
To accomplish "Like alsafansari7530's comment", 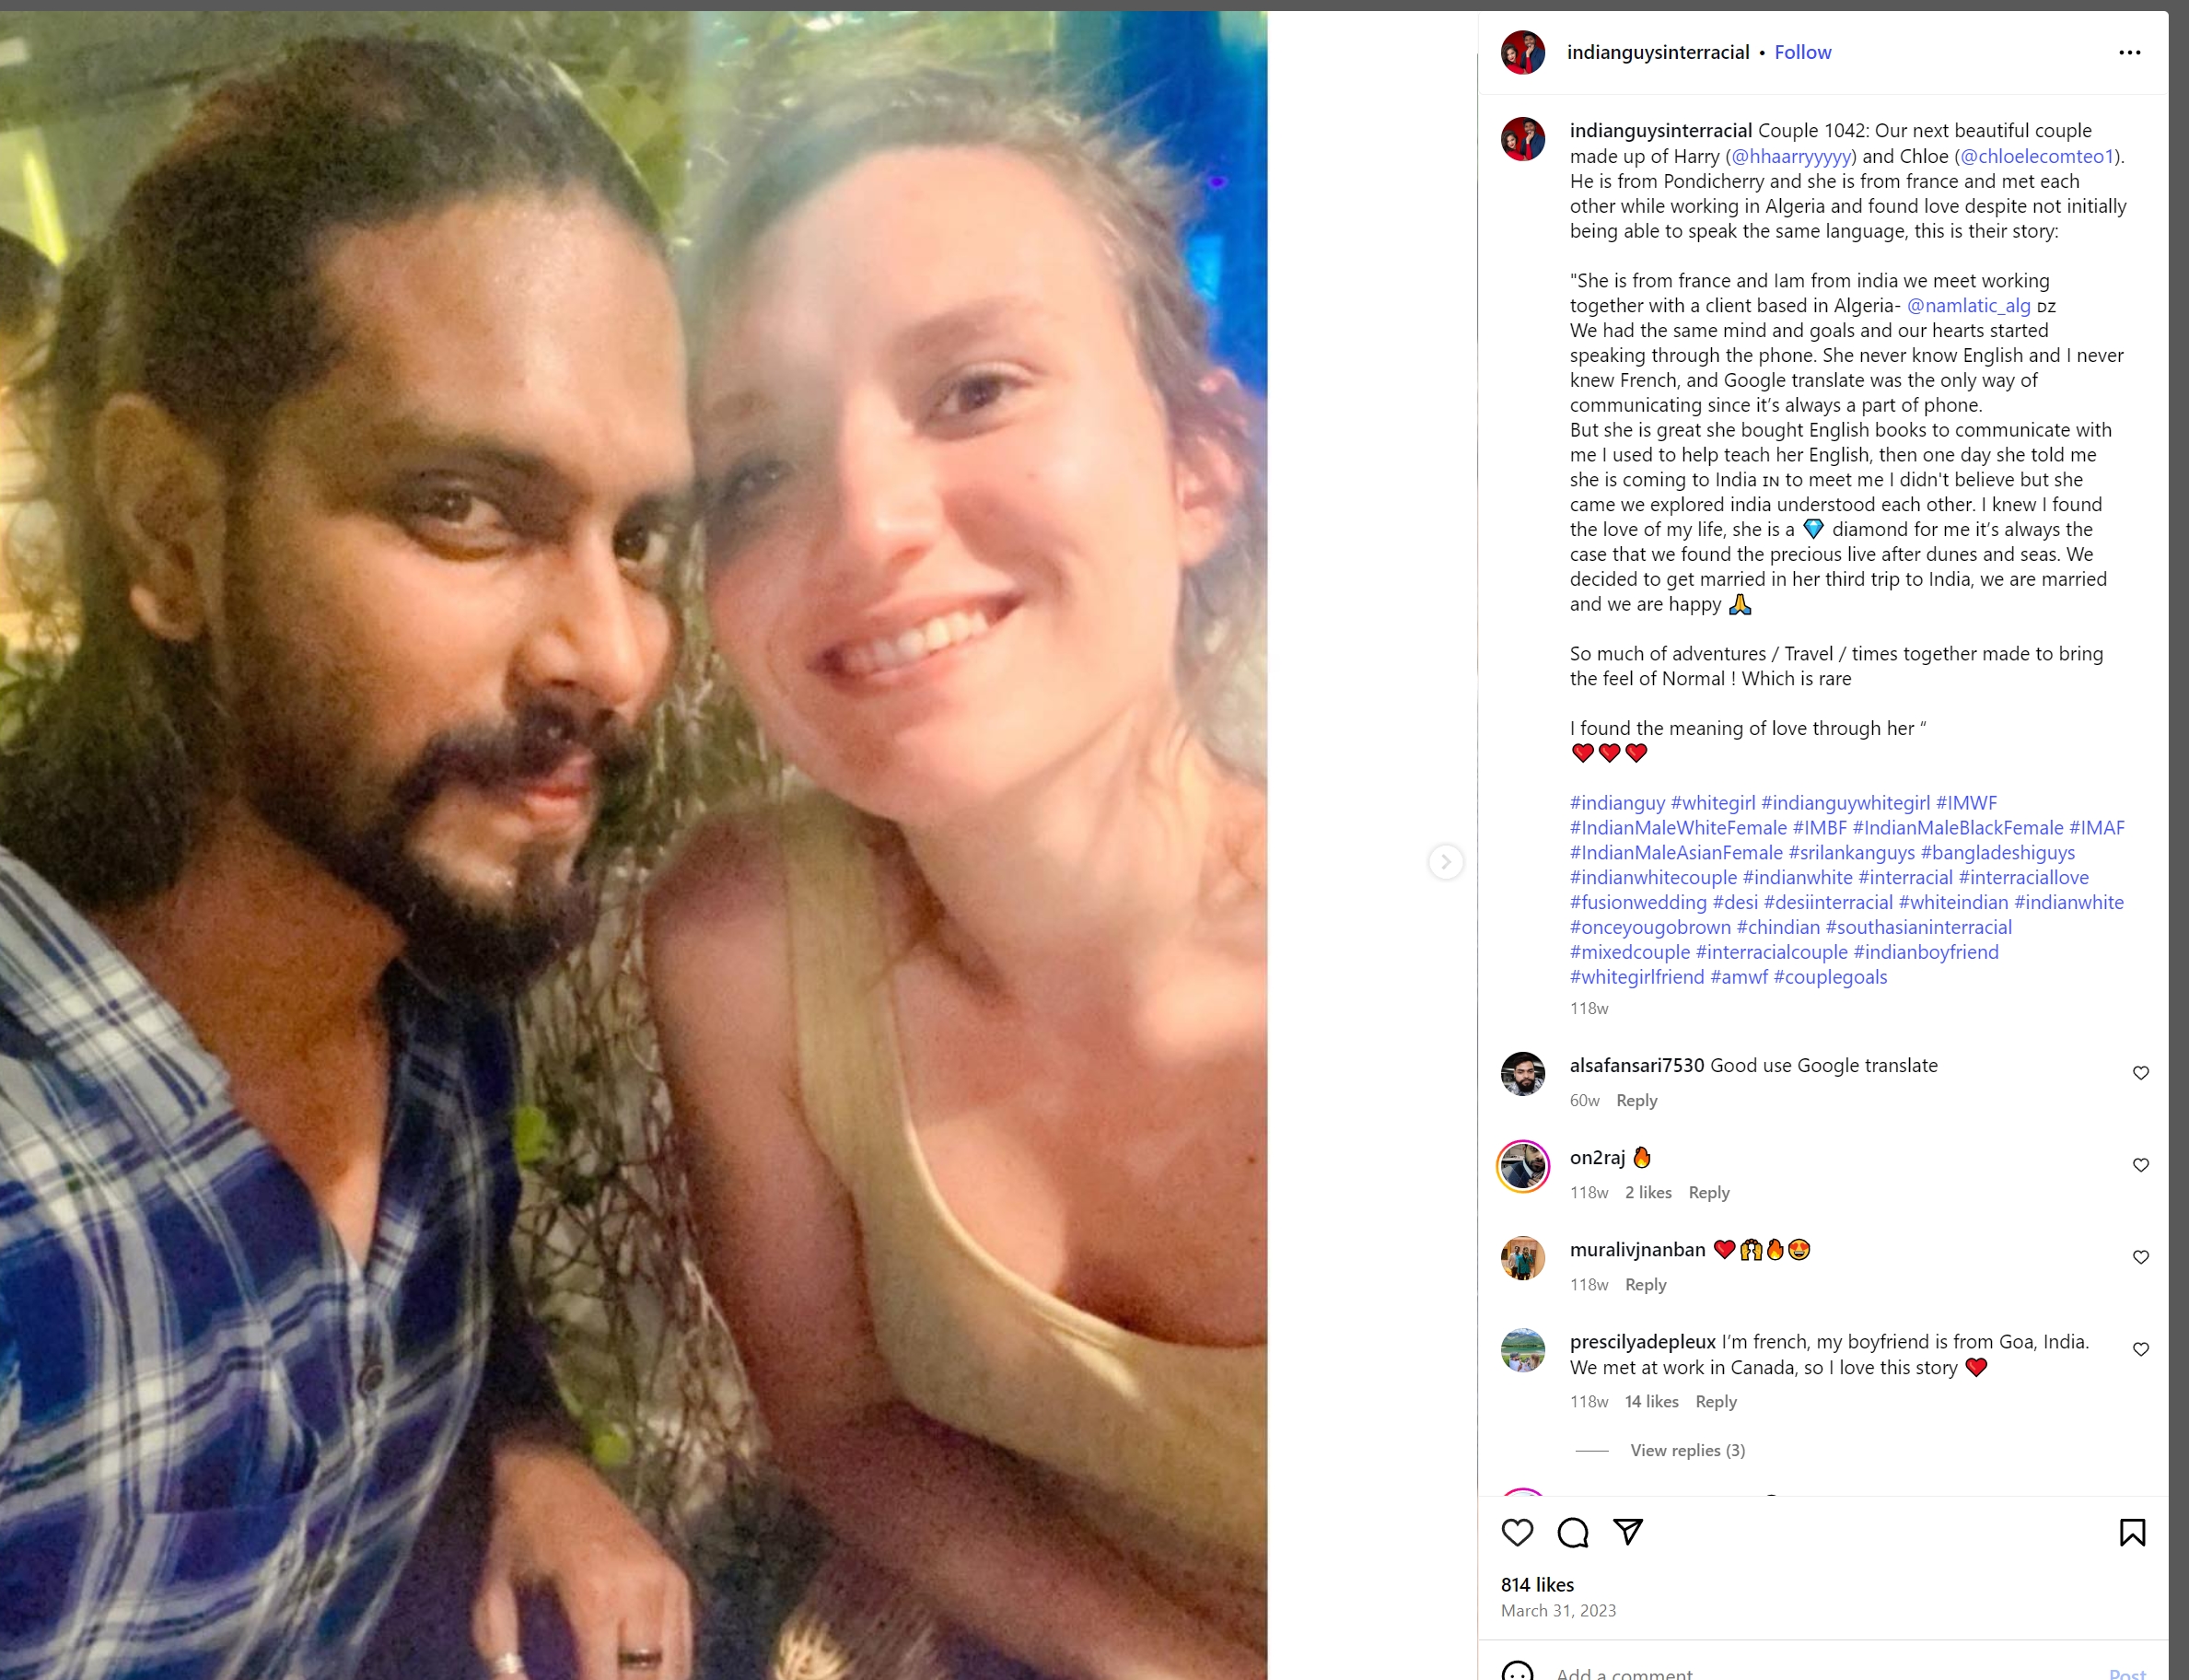I will pos(2141,1073).
